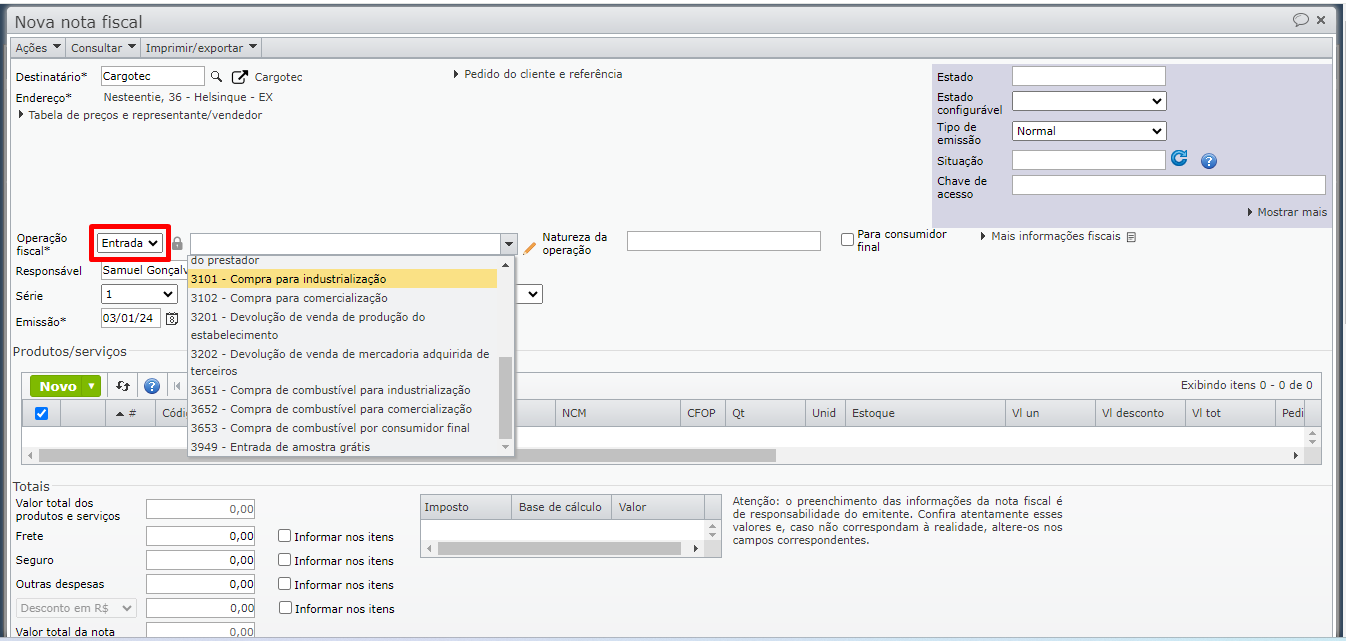This screenshot has width=1346, height=641.
Task: Click into the Frete value field
Action: tap(200, 536)
